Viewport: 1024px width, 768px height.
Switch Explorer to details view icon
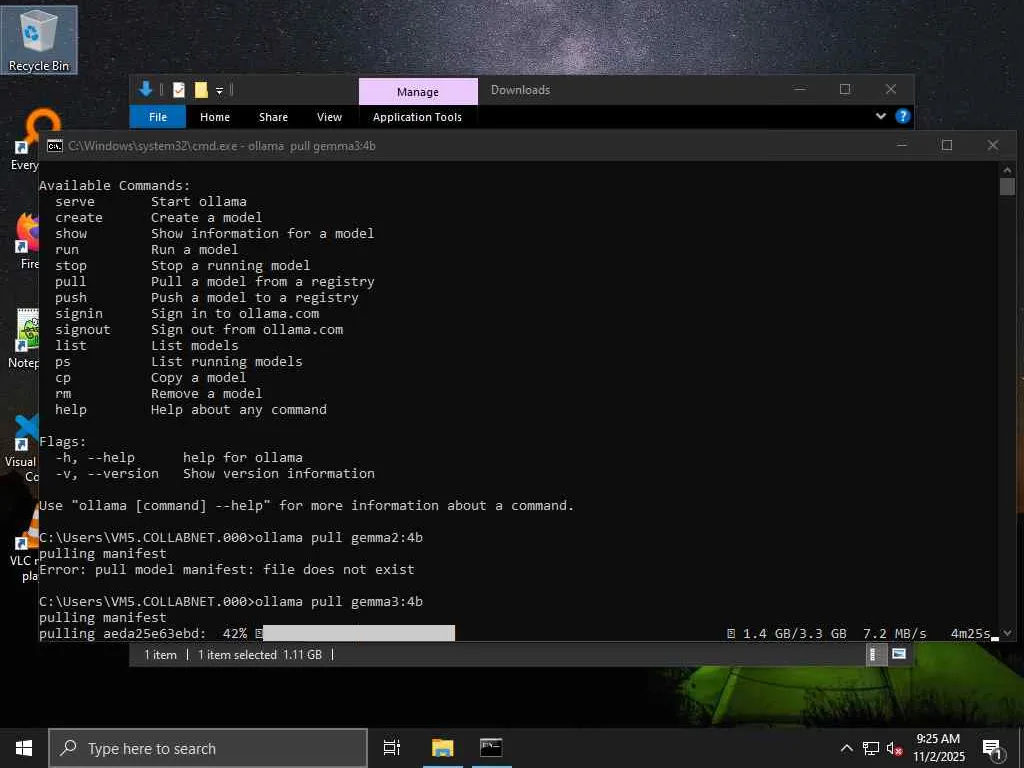pos(876,654)
